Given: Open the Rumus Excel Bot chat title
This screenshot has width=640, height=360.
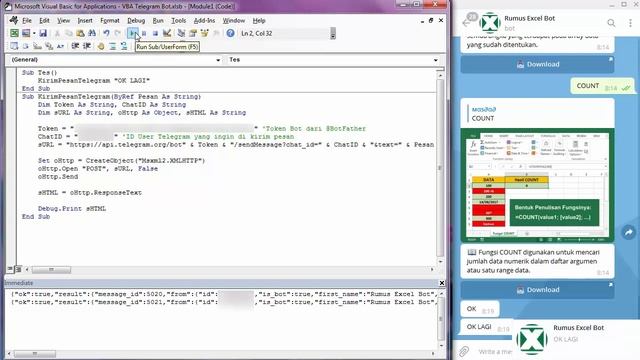Looking at the screenshot, I should (x=529, y=18).
